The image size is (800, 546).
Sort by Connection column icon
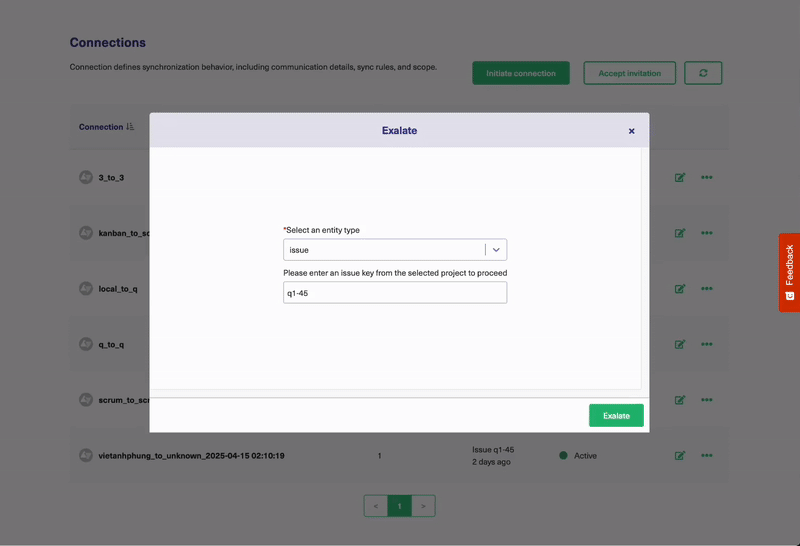pos(130,127)
